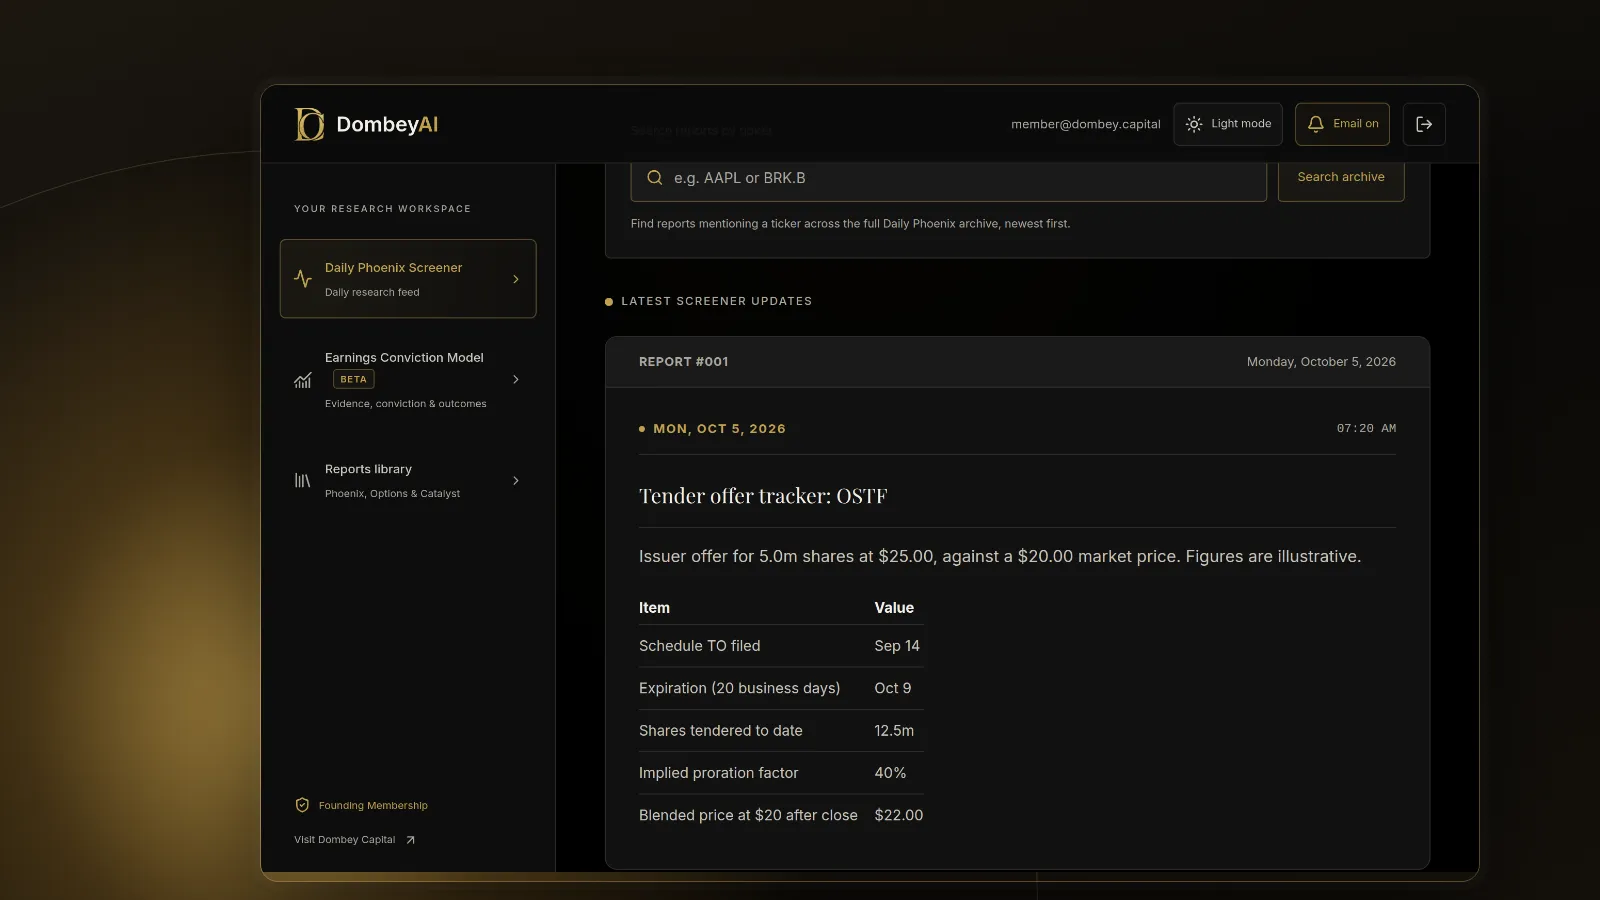Click the sun icon for Light mode
Screen dimensions: 1600x900
pos(1194,124)
